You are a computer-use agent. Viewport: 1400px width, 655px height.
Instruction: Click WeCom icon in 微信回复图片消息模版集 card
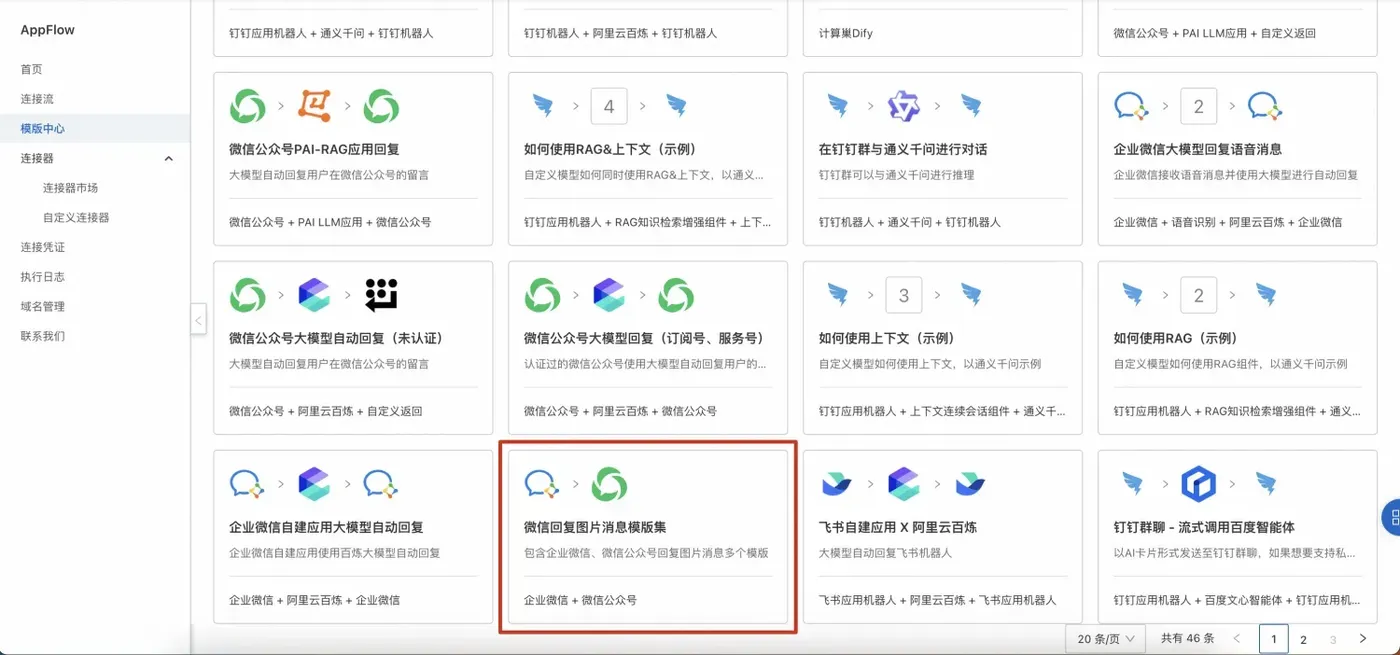(542, 484)
